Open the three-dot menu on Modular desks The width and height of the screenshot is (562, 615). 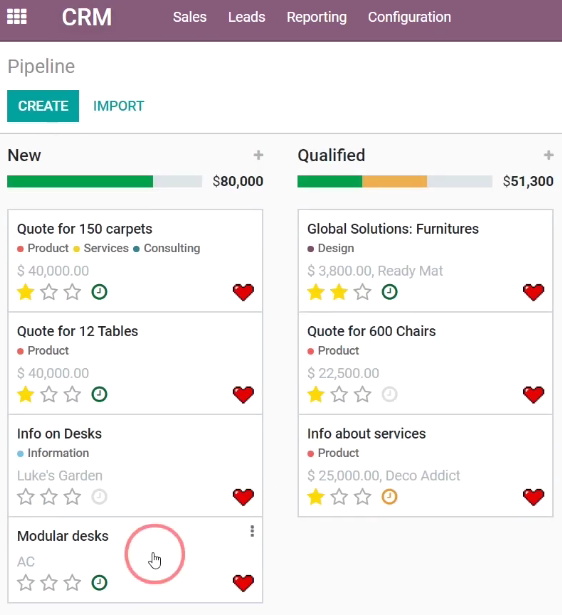[x=252, y=531]
